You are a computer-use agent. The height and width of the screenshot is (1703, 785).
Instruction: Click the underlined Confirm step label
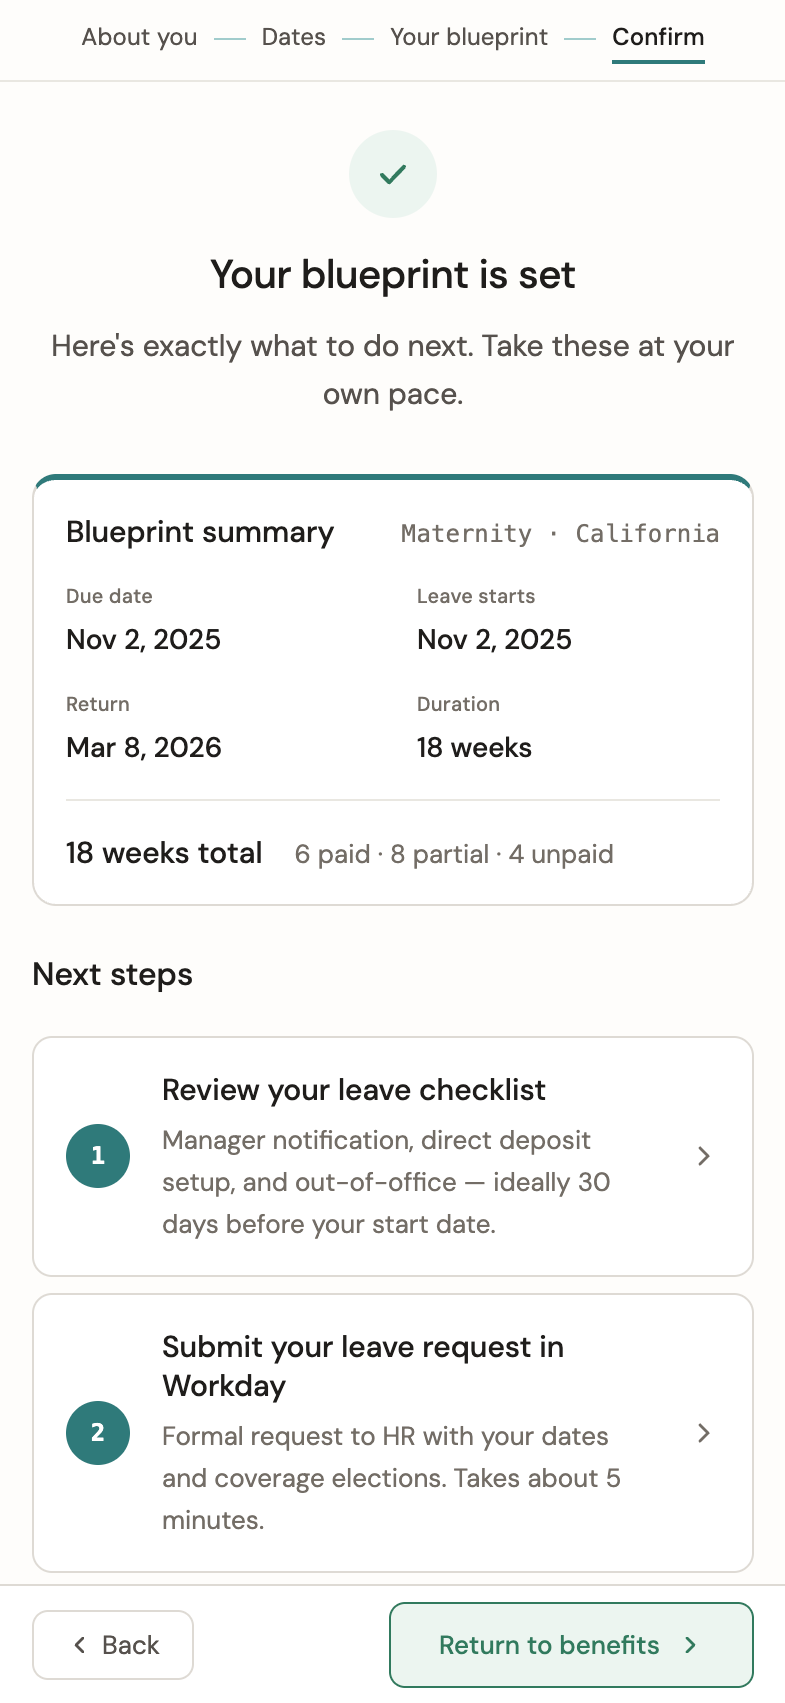click(658, 37)
